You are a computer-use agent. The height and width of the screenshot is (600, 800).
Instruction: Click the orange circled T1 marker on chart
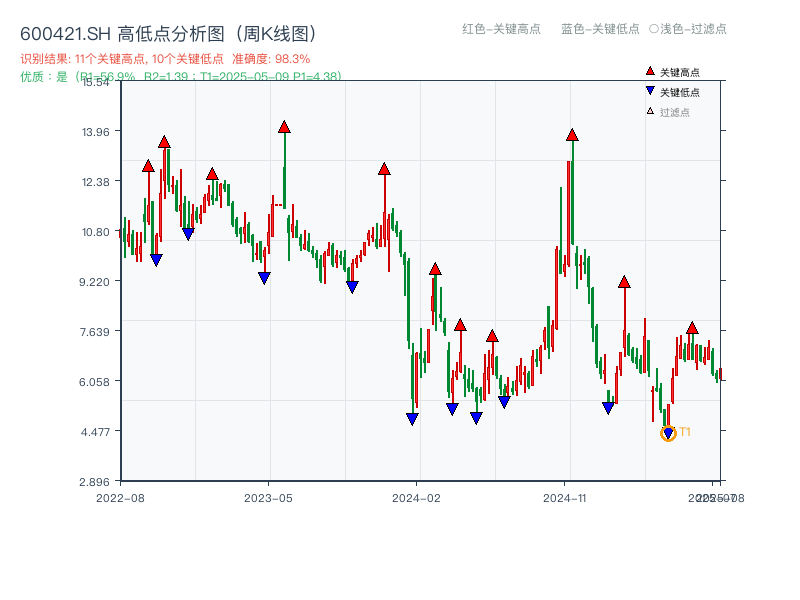(x=668, y=432)
